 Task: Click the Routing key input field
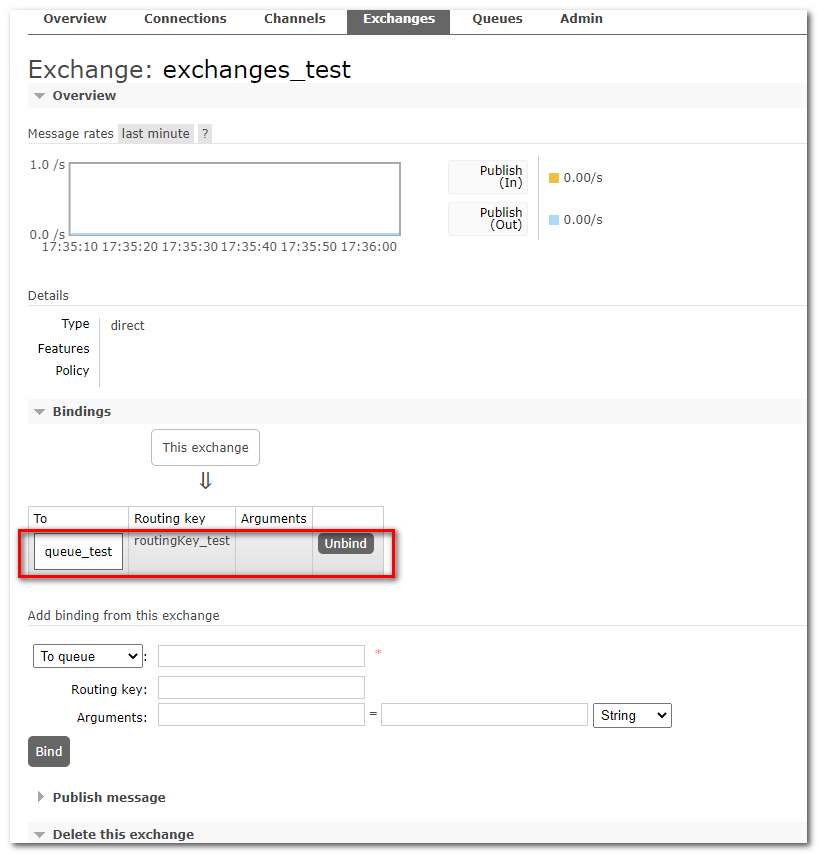coord(261,687)
